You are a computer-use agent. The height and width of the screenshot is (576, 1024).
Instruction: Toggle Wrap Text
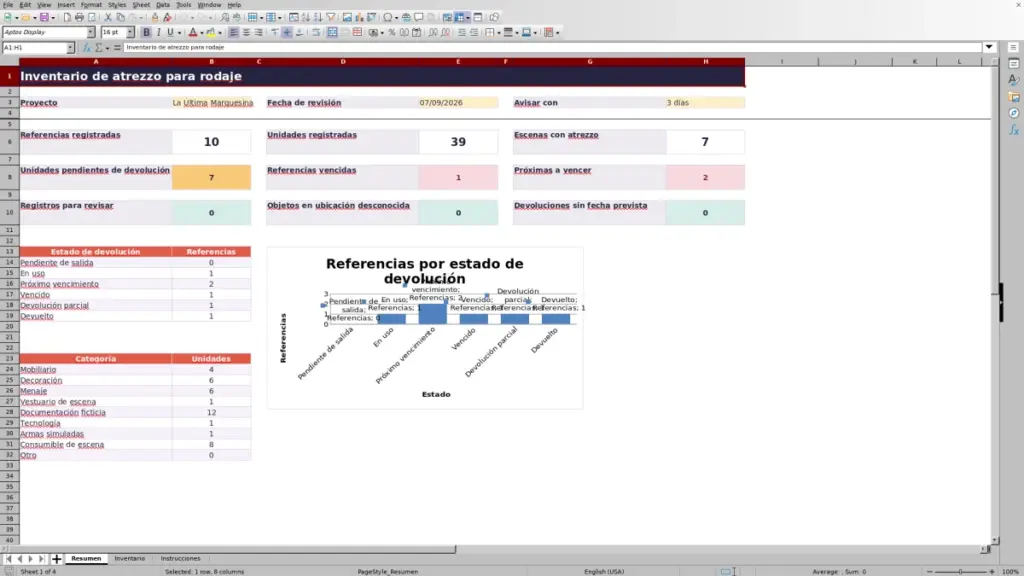tap(316, 32)
